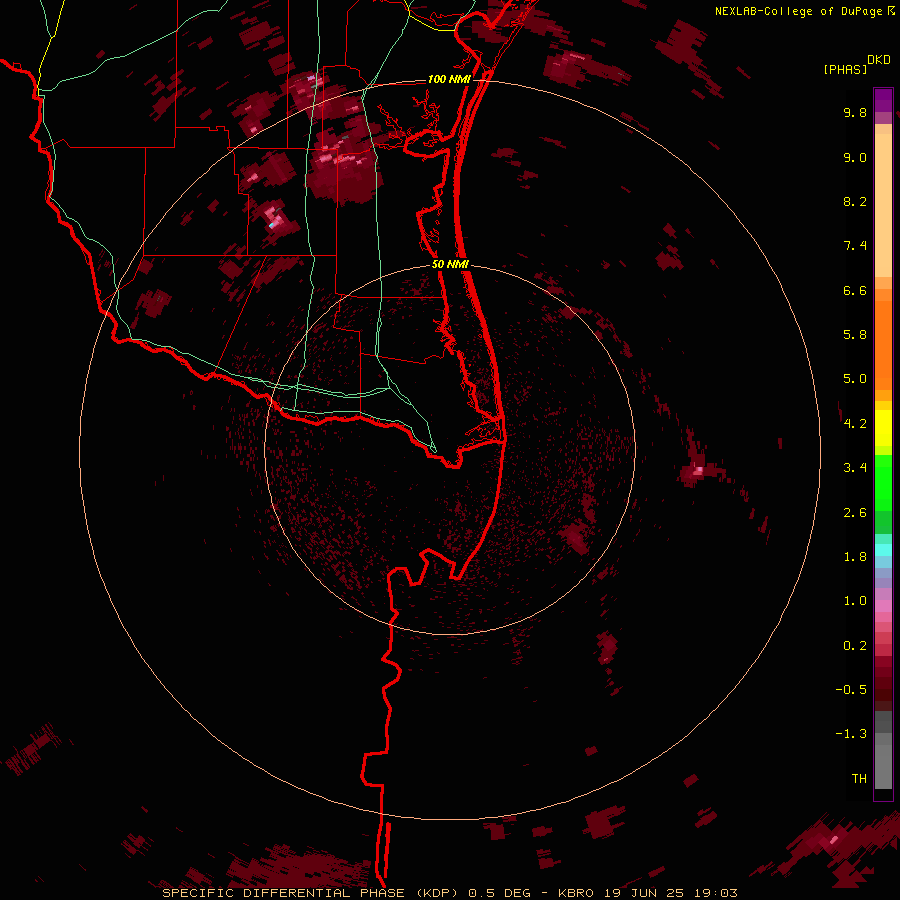Click the 2.6 value on color scale
The image size is (900, 900).
click(855, 513)
